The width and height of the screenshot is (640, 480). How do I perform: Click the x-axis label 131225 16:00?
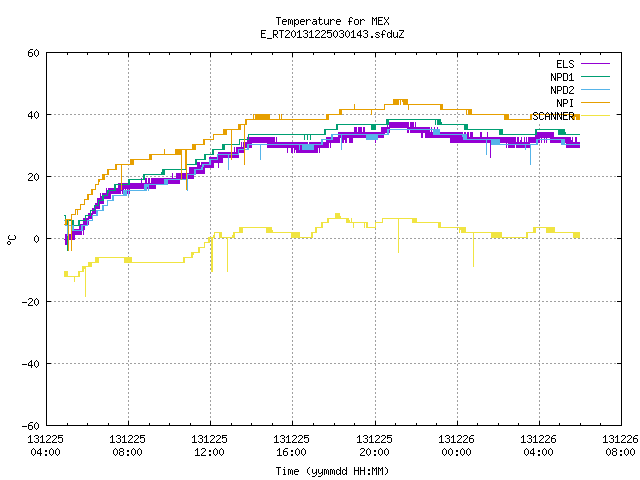point(291,446)
